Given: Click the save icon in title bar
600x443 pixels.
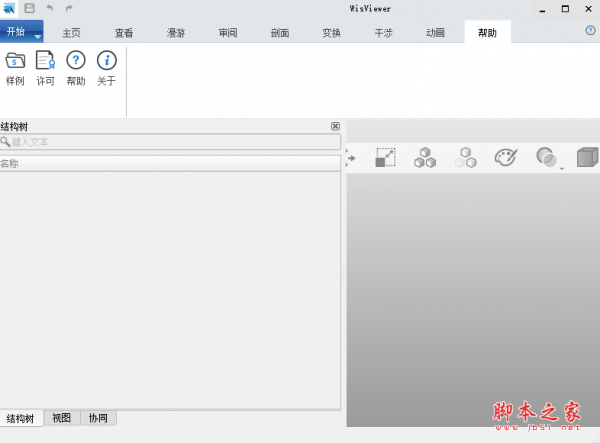Looking at the screenshot, I should [29, 8].
